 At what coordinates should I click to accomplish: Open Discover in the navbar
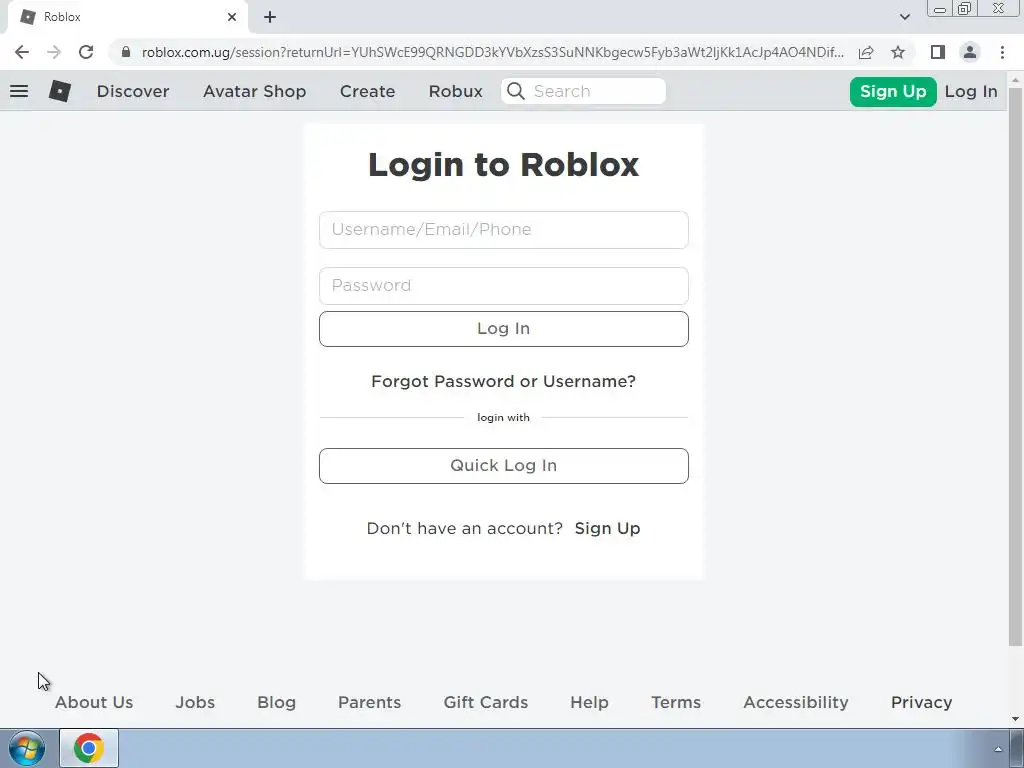133,91
